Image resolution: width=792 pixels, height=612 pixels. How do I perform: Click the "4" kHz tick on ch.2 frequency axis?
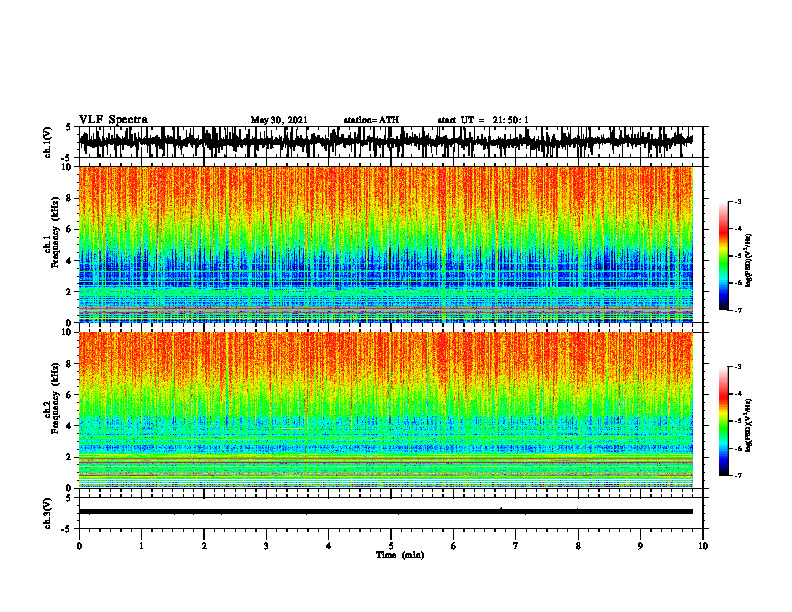click(x=70, y=426)
